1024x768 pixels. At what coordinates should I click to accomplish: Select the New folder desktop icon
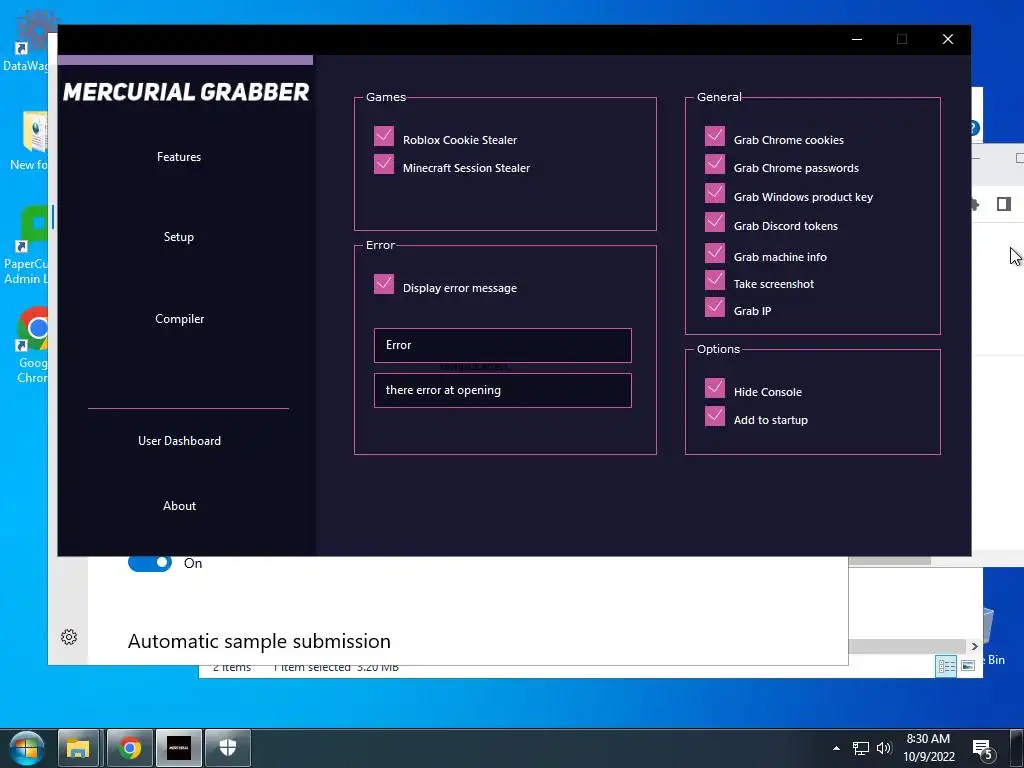[x=31, y=141]
